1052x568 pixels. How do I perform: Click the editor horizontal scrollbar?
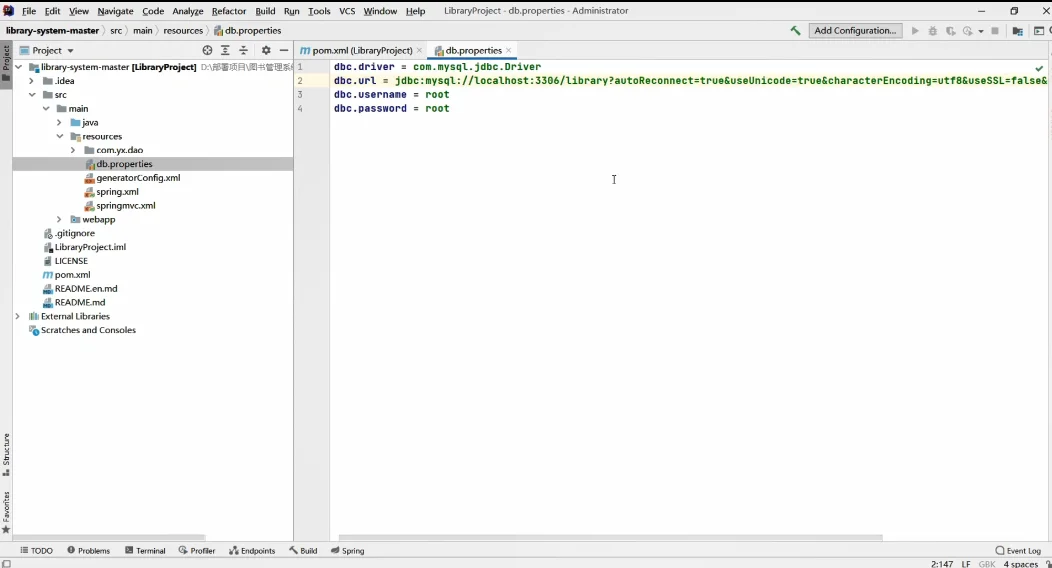pyautogui.click(x=611, y=538)
